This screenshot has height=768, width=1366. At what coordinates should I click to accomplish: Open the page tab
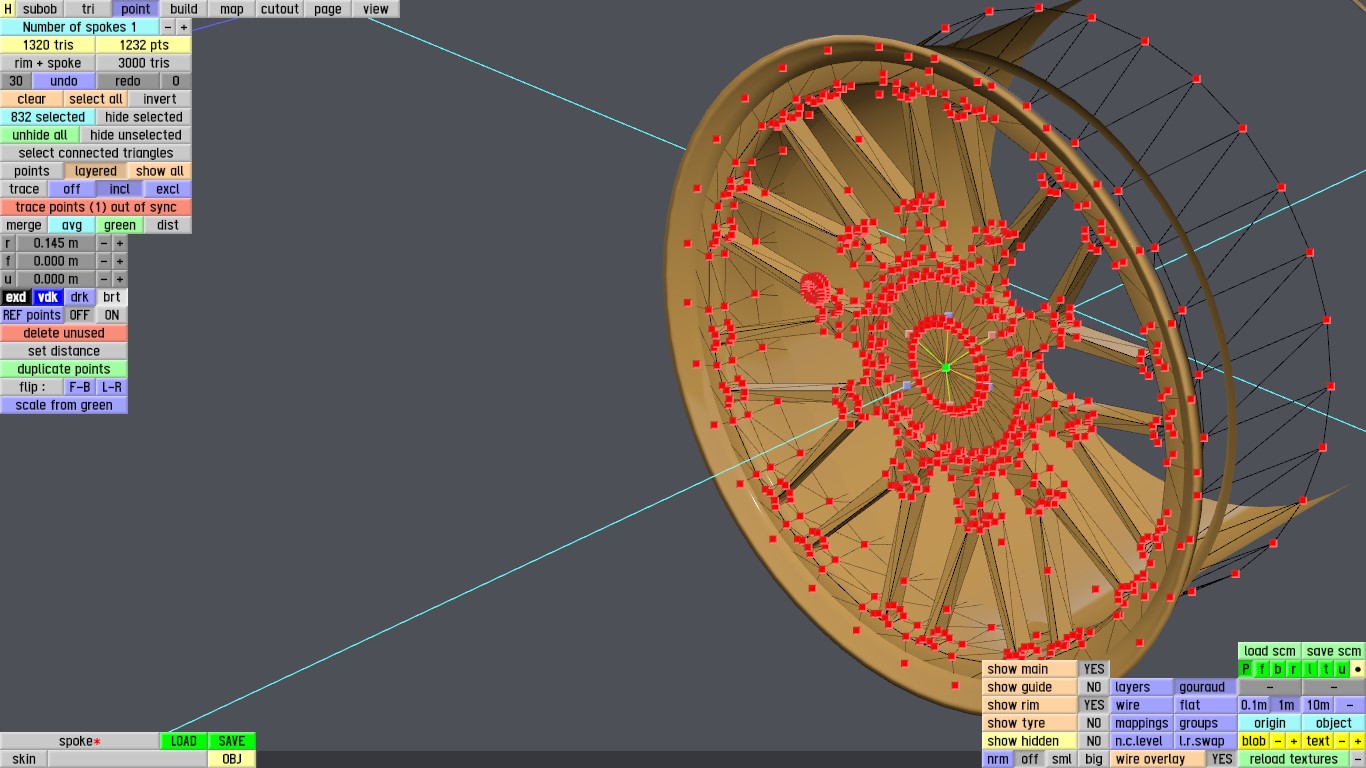click(x=328, y=9)
